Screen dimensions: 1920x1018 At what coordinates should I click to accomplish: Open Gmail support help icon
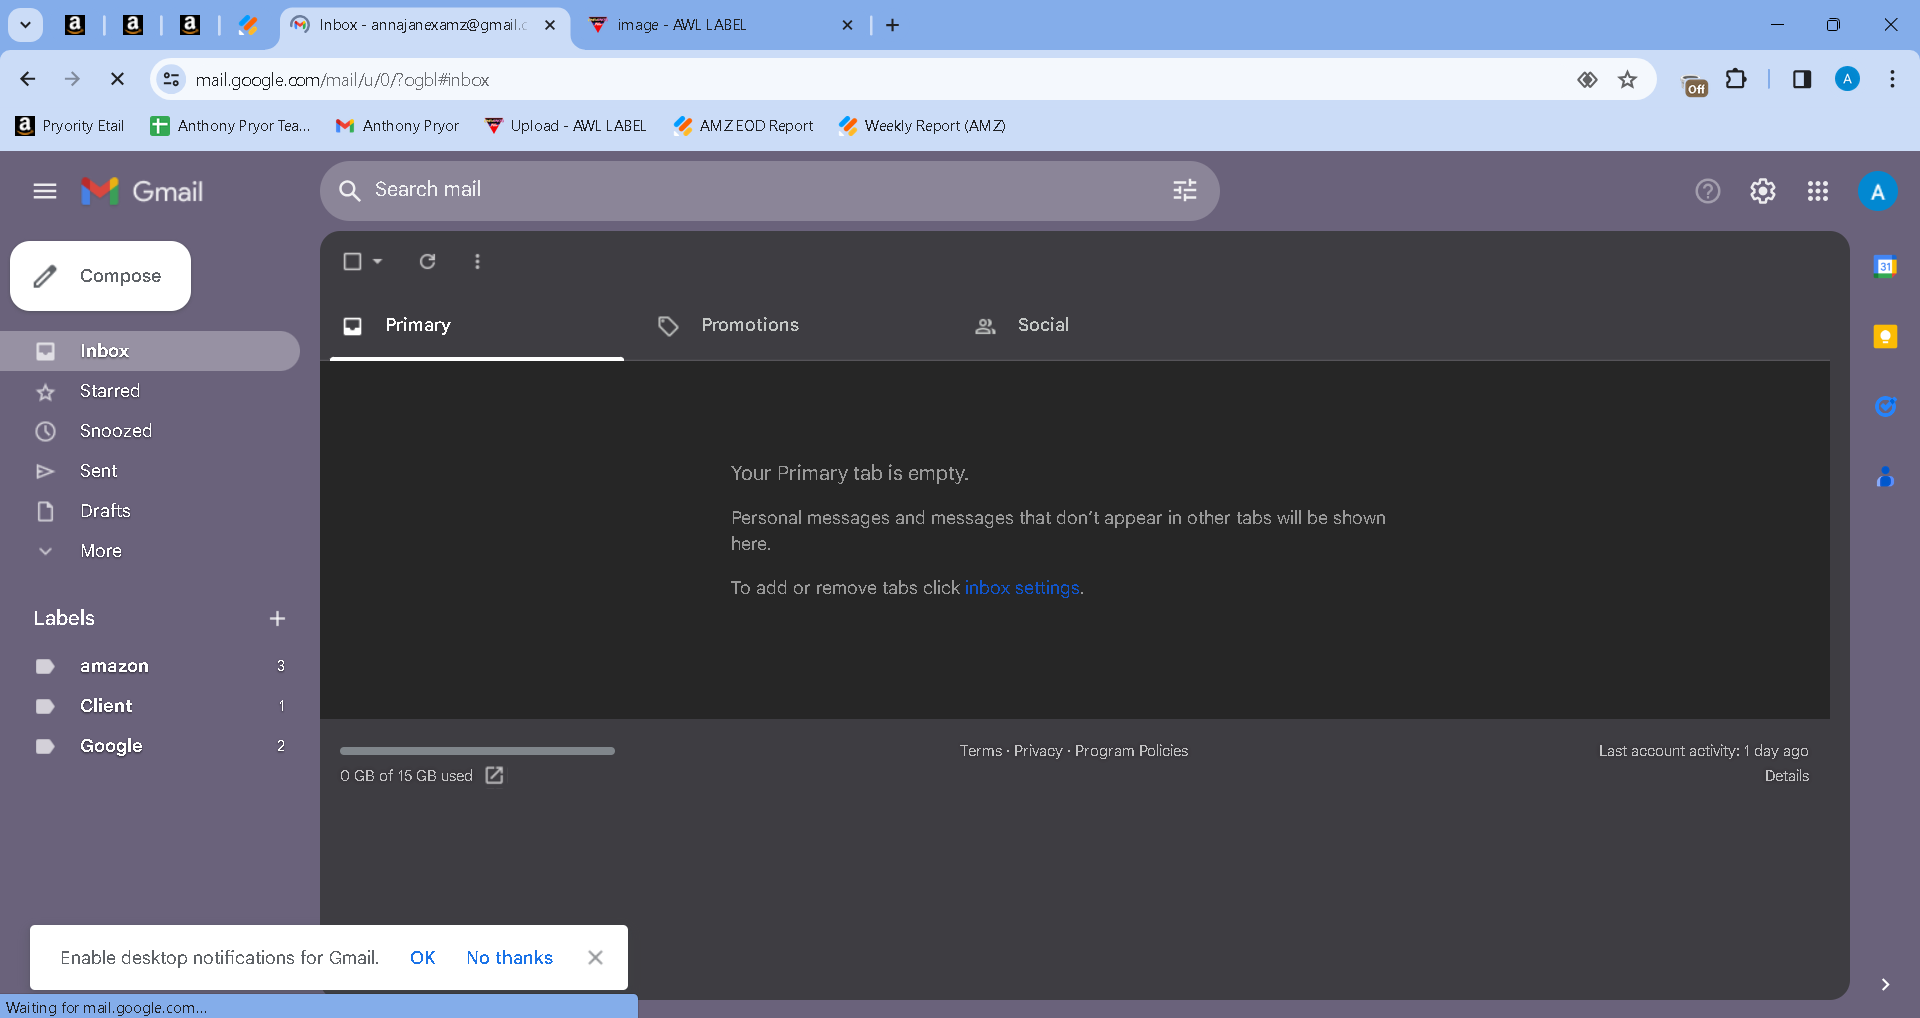point(1708,191)
